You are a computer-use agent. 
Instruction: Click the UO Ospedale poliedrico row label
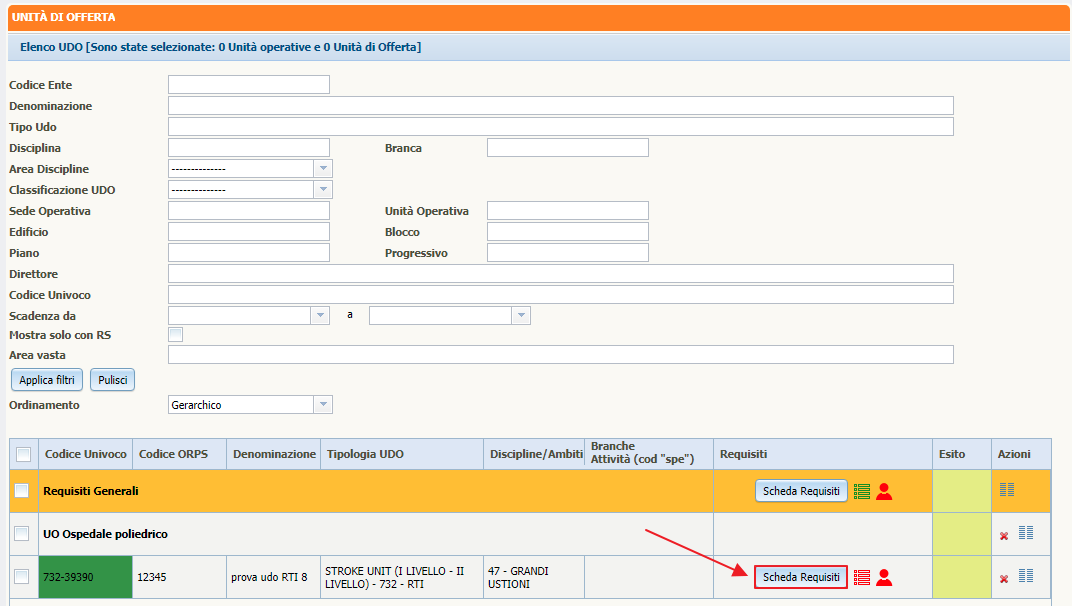pos(105,534)
